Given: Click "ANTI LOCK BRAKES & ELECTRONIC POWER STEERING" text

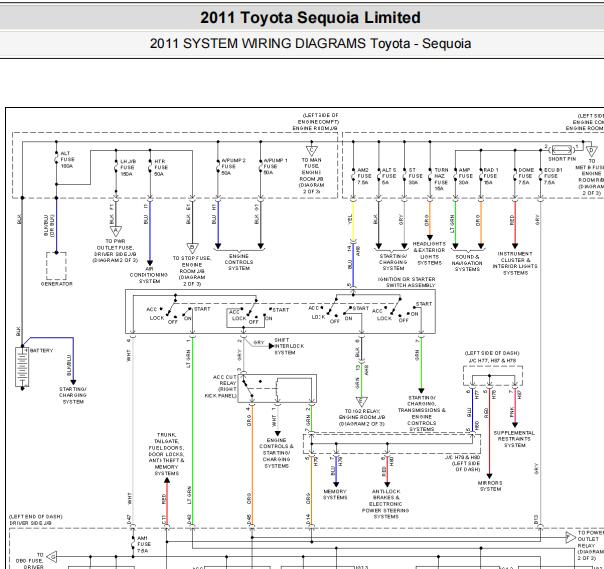Looking at the screenshot, I should pyautogui.click(x=386, y=504).
